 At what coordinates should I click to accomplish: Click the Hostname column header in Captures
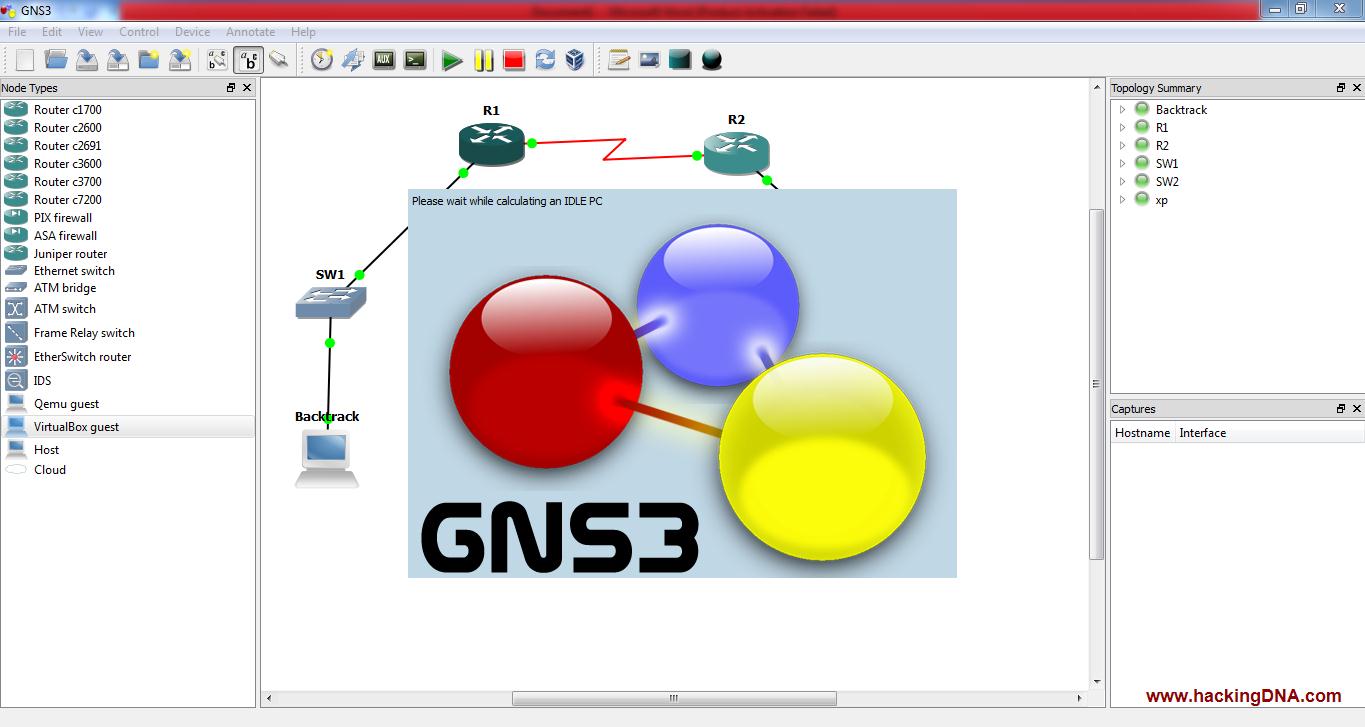1143,433
